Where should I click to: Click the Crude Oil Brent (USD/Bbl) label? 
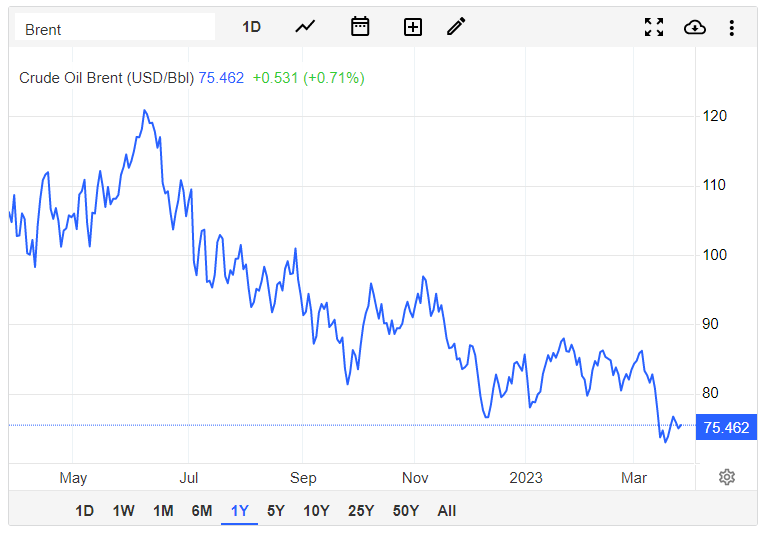tap(106, 78)
